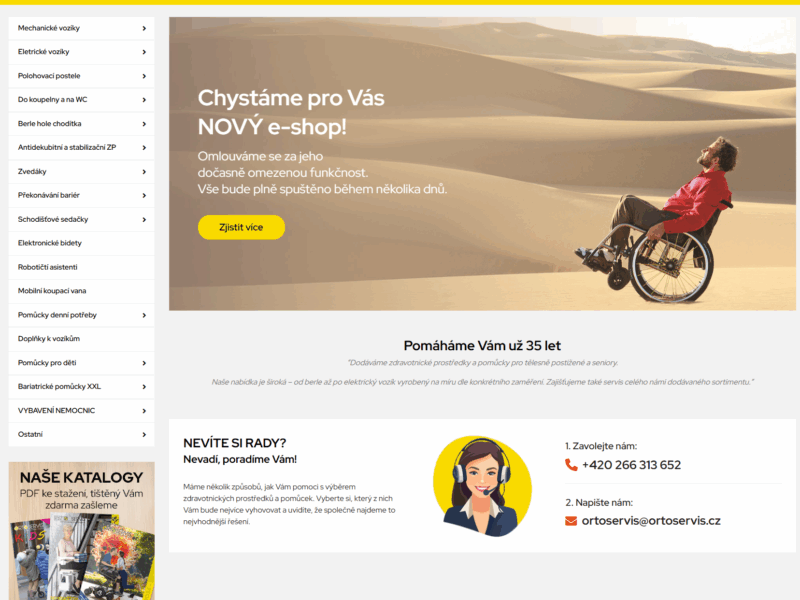Click the ortoservis@ortoservis.cz email link

(x=651, y=521)
